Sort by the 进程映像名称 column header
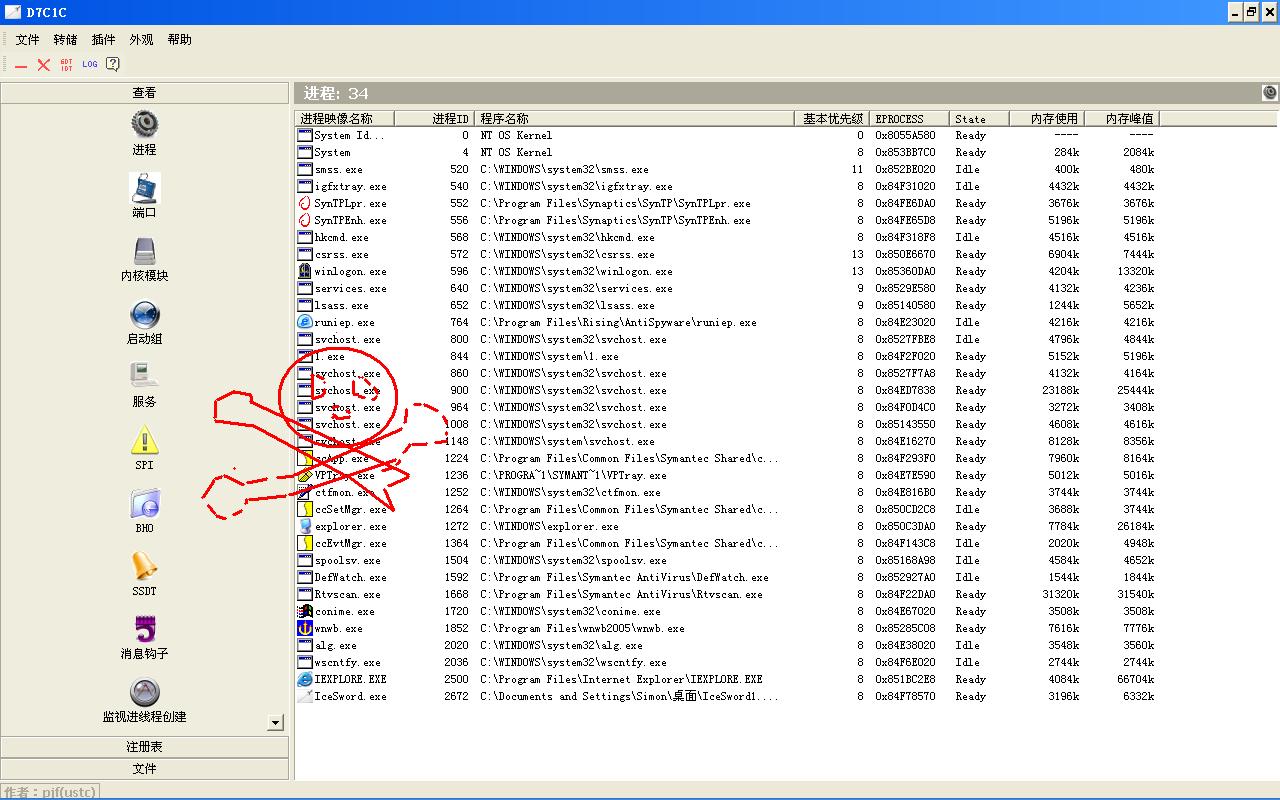Image resolution: width=1280 pixels, height=800 pixels. (x=345, y=119)
